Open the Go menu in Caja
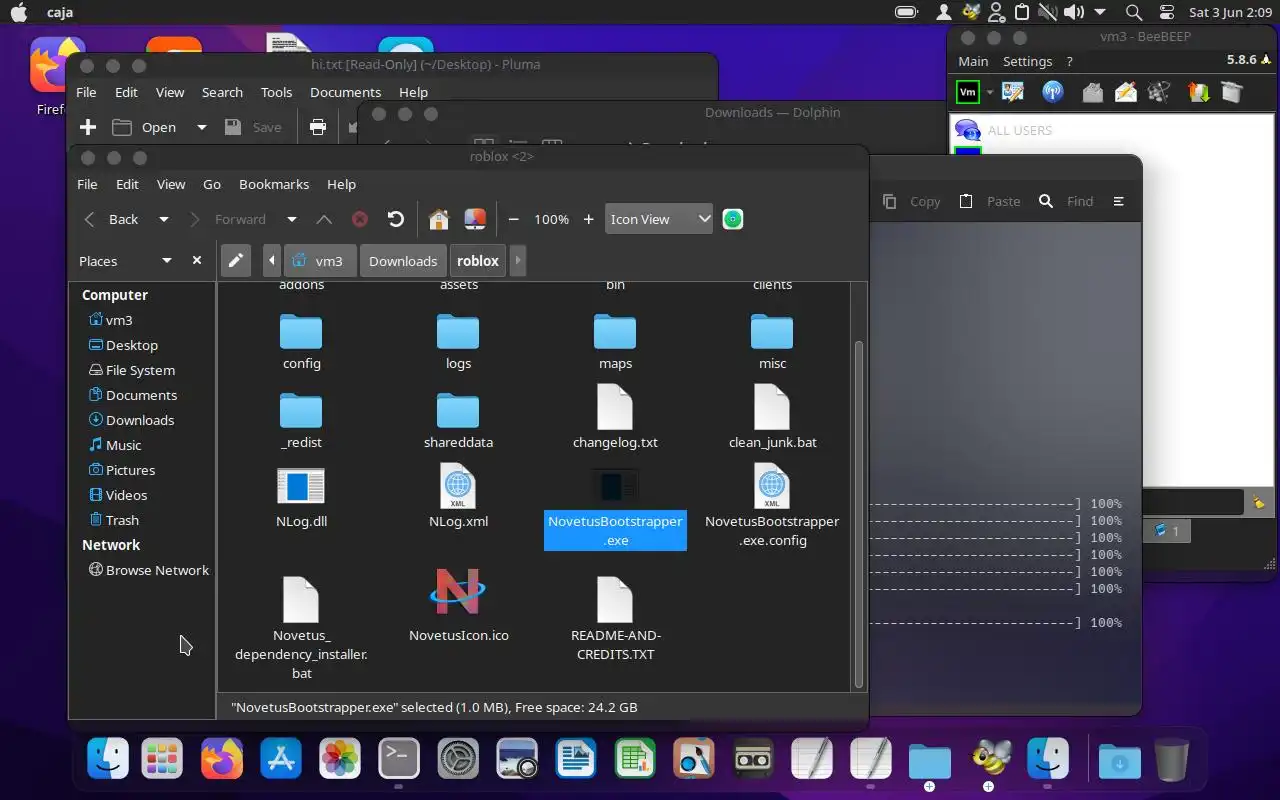The image size is (1280, 800). [212, 184]
